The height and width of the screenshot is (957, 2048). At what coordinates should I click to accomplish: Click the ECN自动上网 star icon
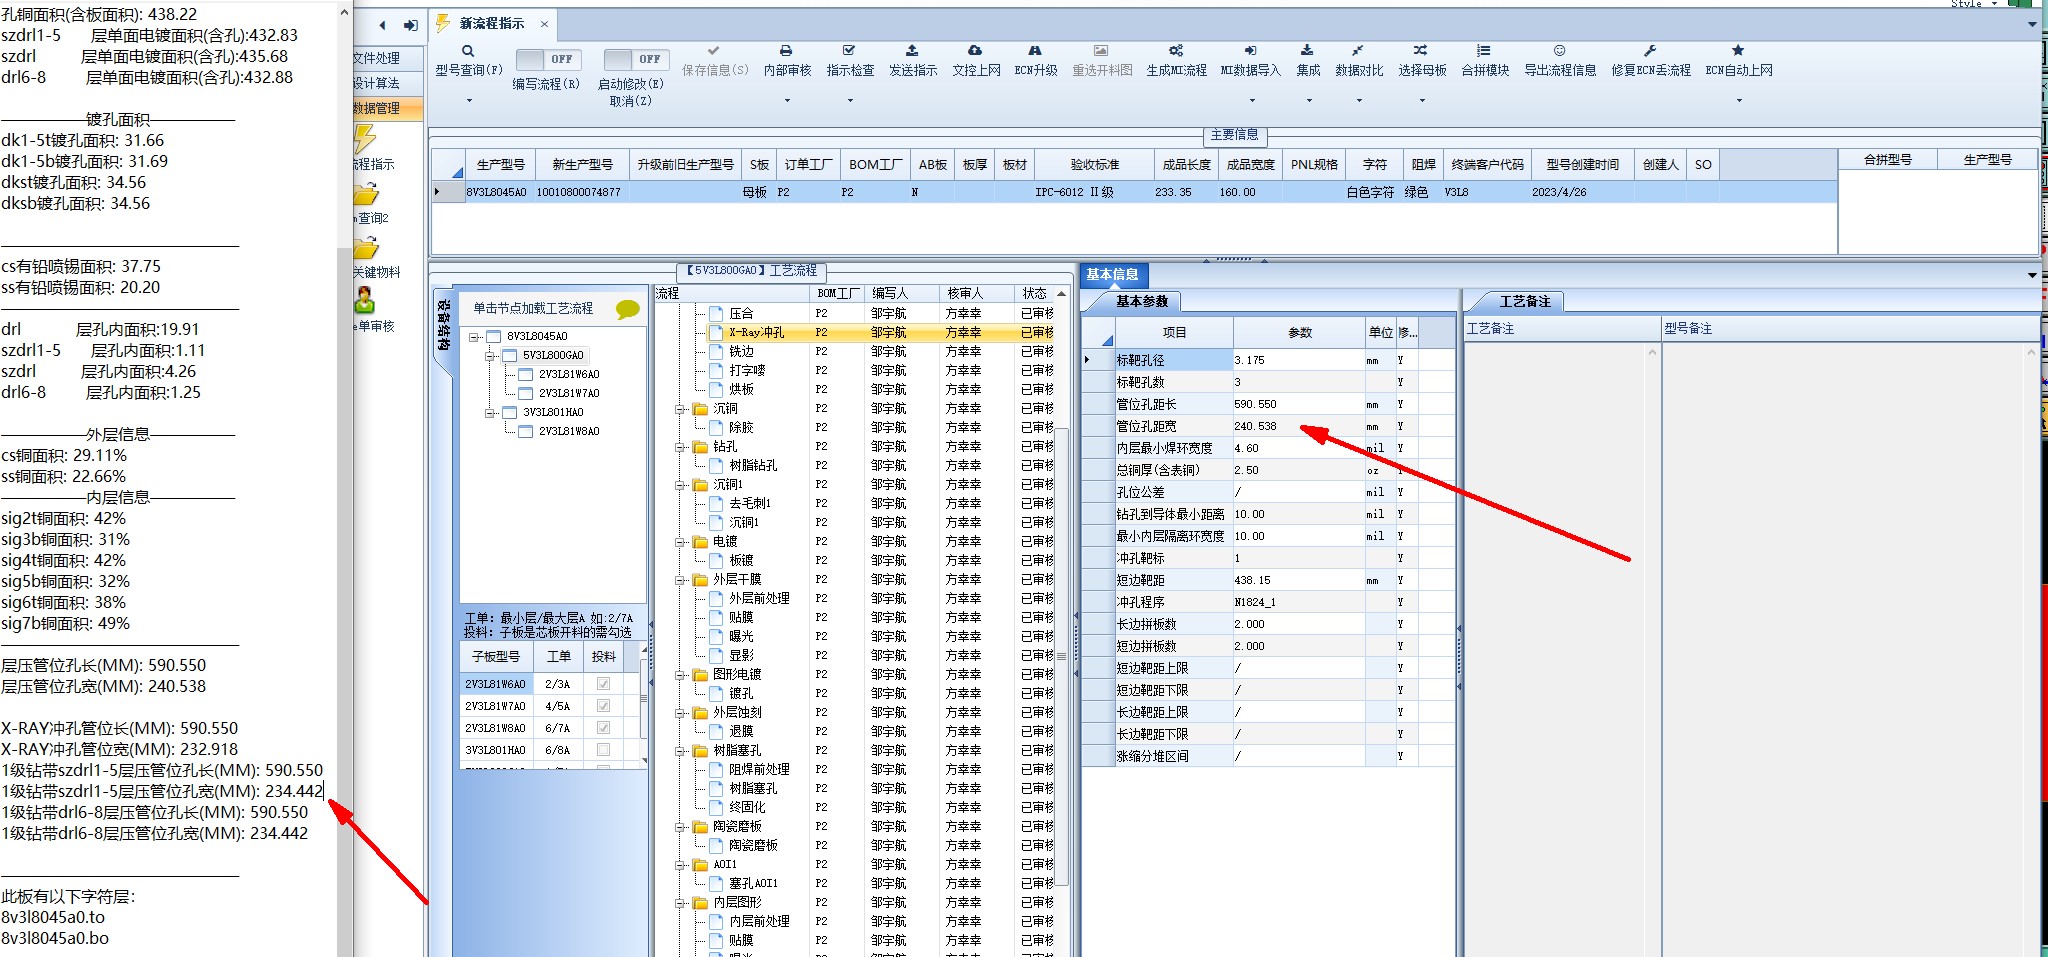[x=1738, y=50]
